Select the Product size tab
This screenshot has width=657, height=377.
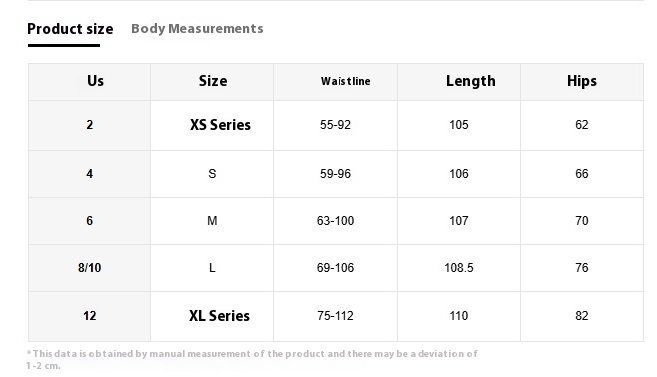click(x=70, y=29)
